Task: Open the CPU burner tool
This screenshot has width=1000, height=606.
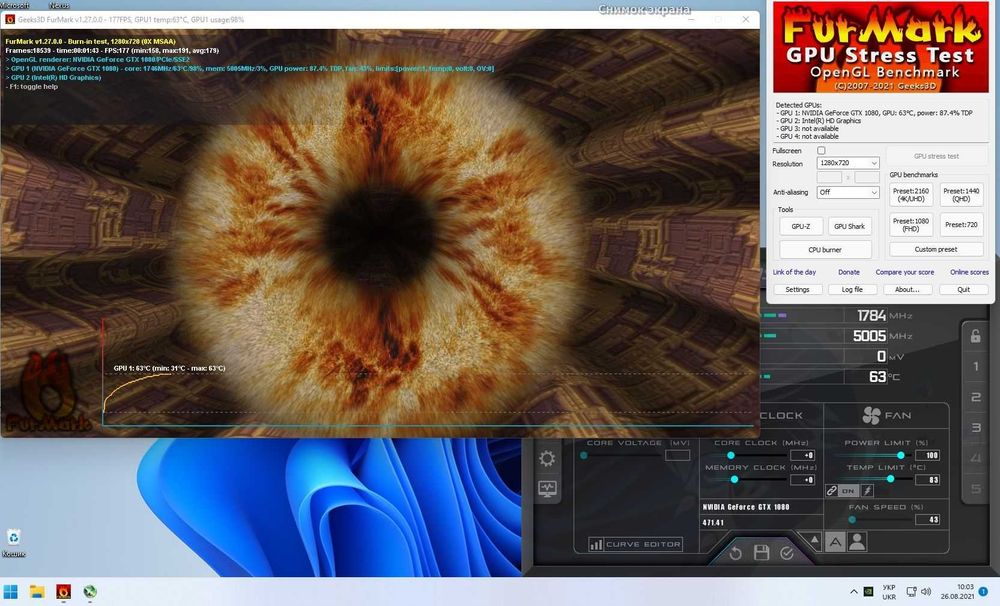Action: (825, 249)
